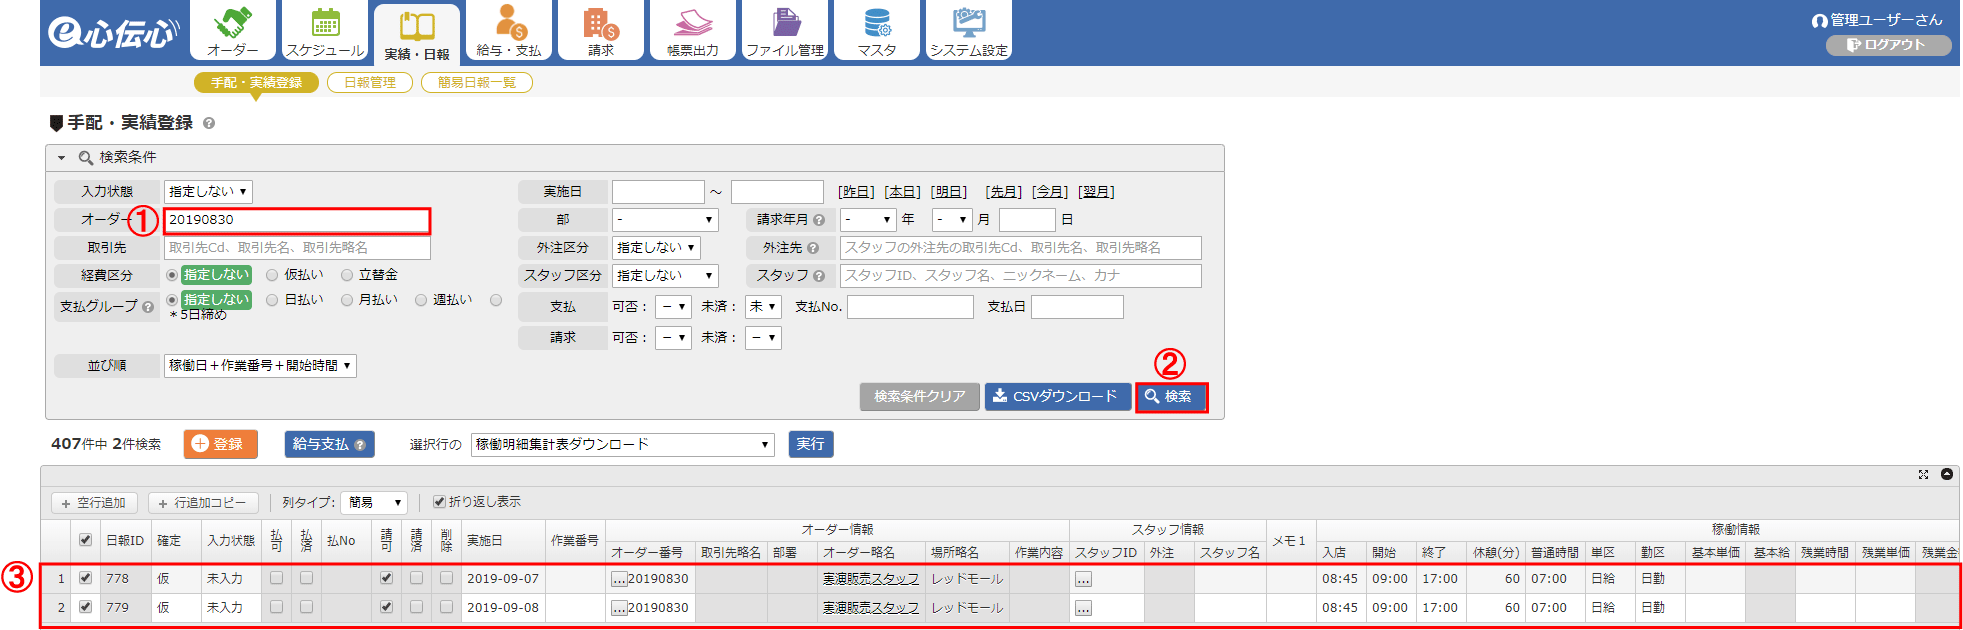The width and height of the screenshot is (1963, 630).
Task: Click the [本日] date shortcut link
Action: click(x=902, y=192)
